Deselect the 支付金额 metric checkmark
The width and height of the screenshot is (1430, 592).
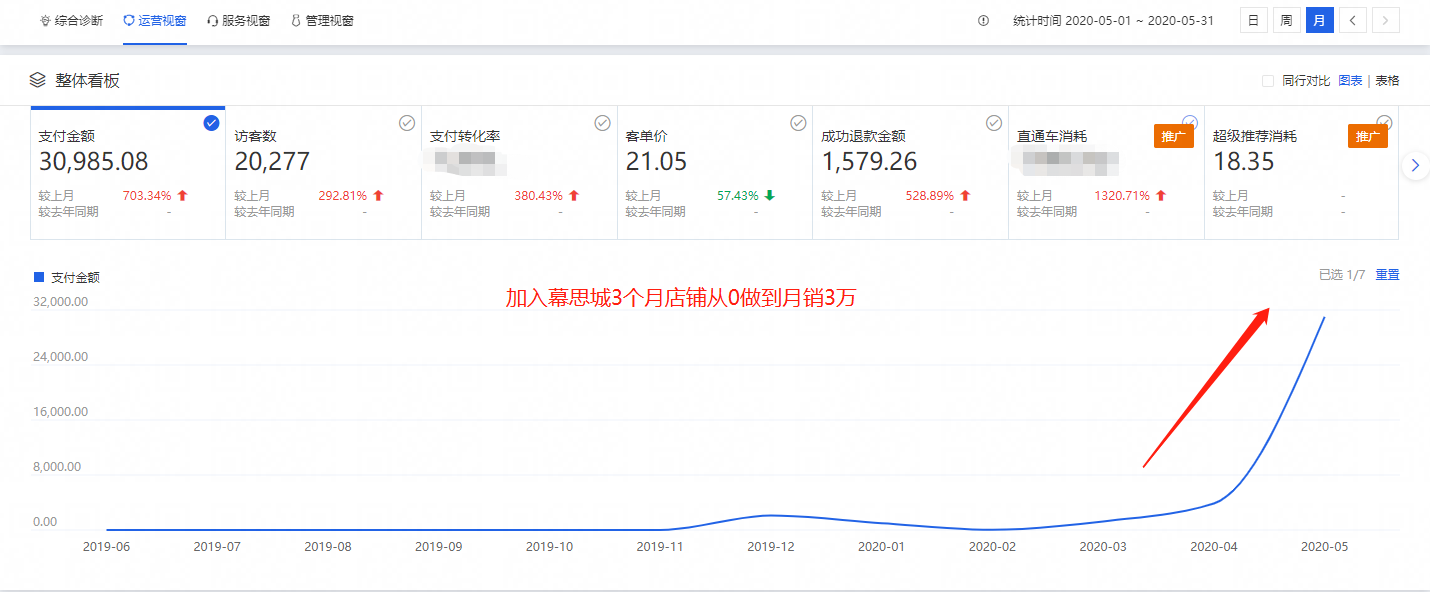pos(211,123)
